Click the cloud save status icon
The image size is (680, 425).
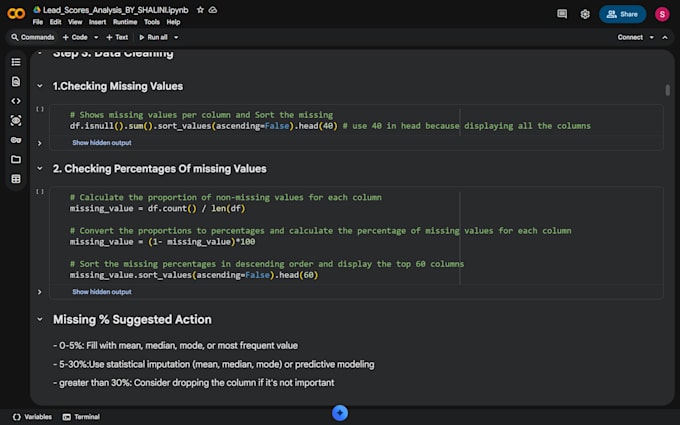point(212,10)
